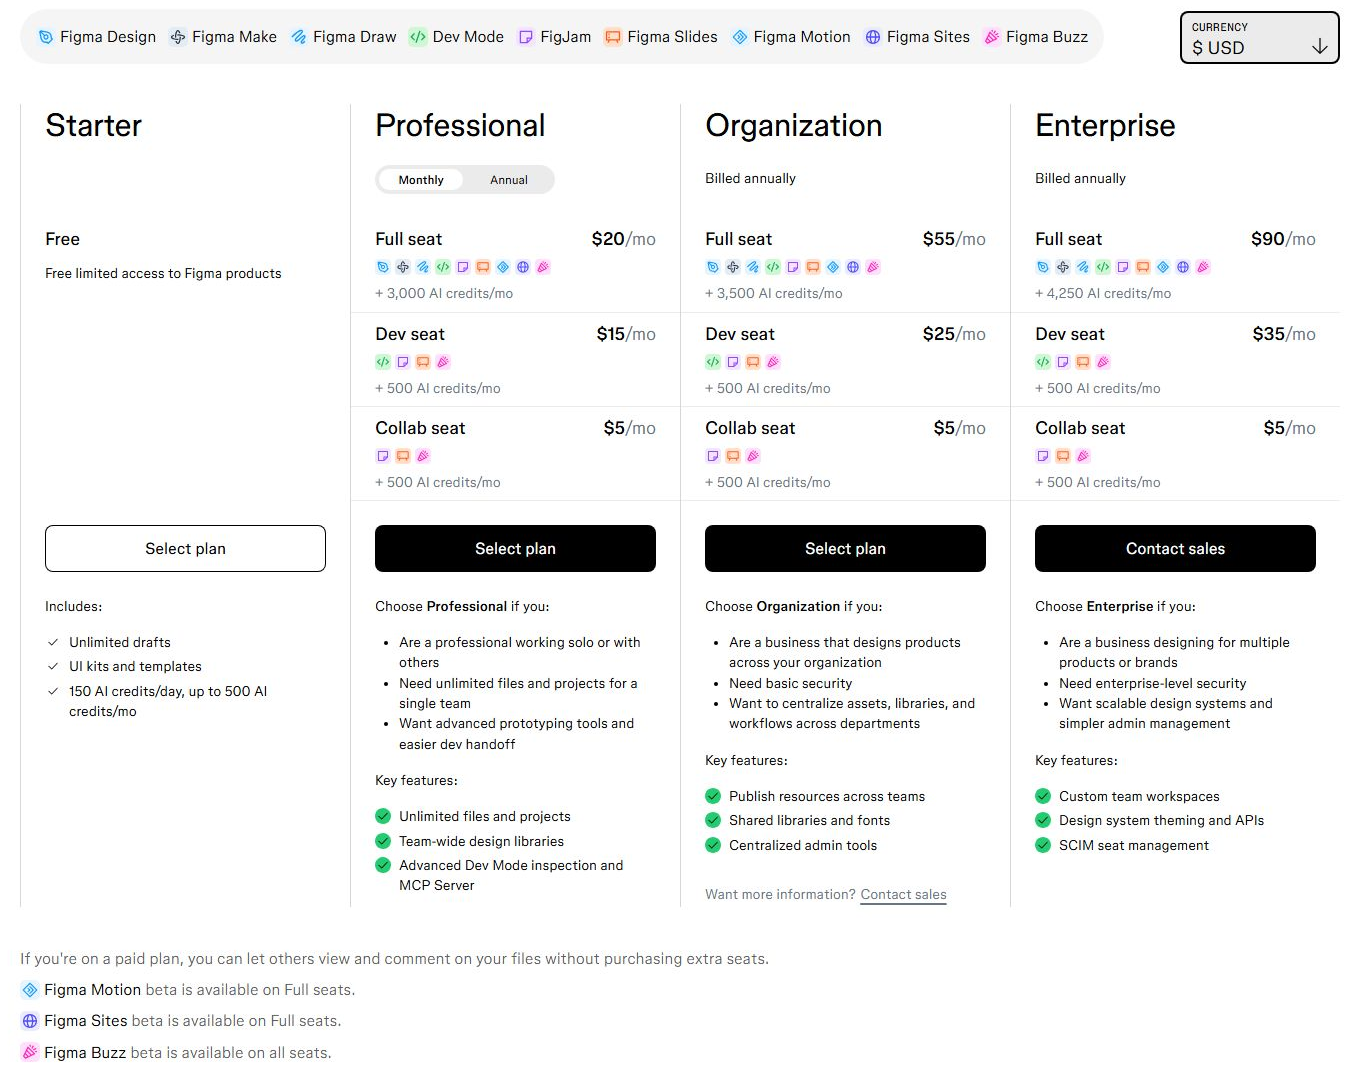Click Figma Slides icon in Enterprise Collab seat
The image size is (1360, 1075).
pyautogui.click(x=1063, y=456)
